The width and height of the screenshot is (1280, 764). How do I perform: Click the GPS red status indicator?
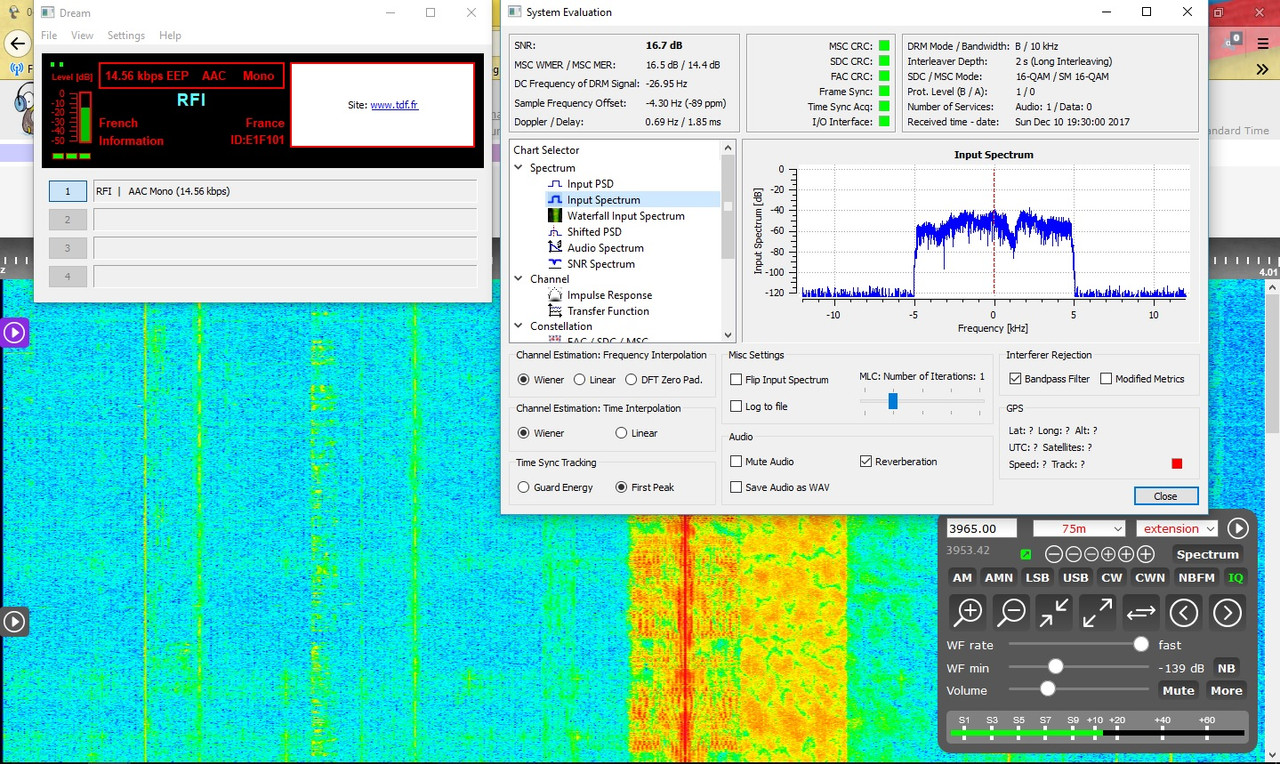pyautogui.click(x=1177, y=463)
